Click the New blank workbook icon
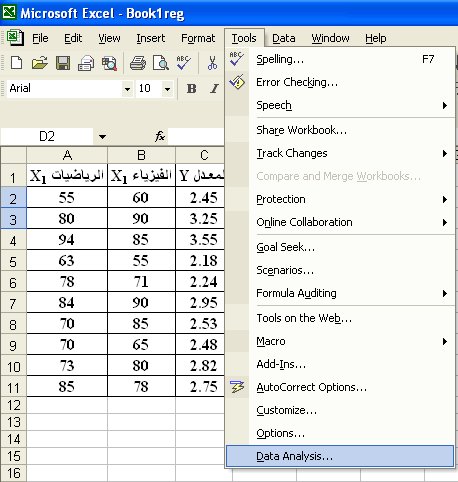 pyautogui.click(x=16, y=63)
